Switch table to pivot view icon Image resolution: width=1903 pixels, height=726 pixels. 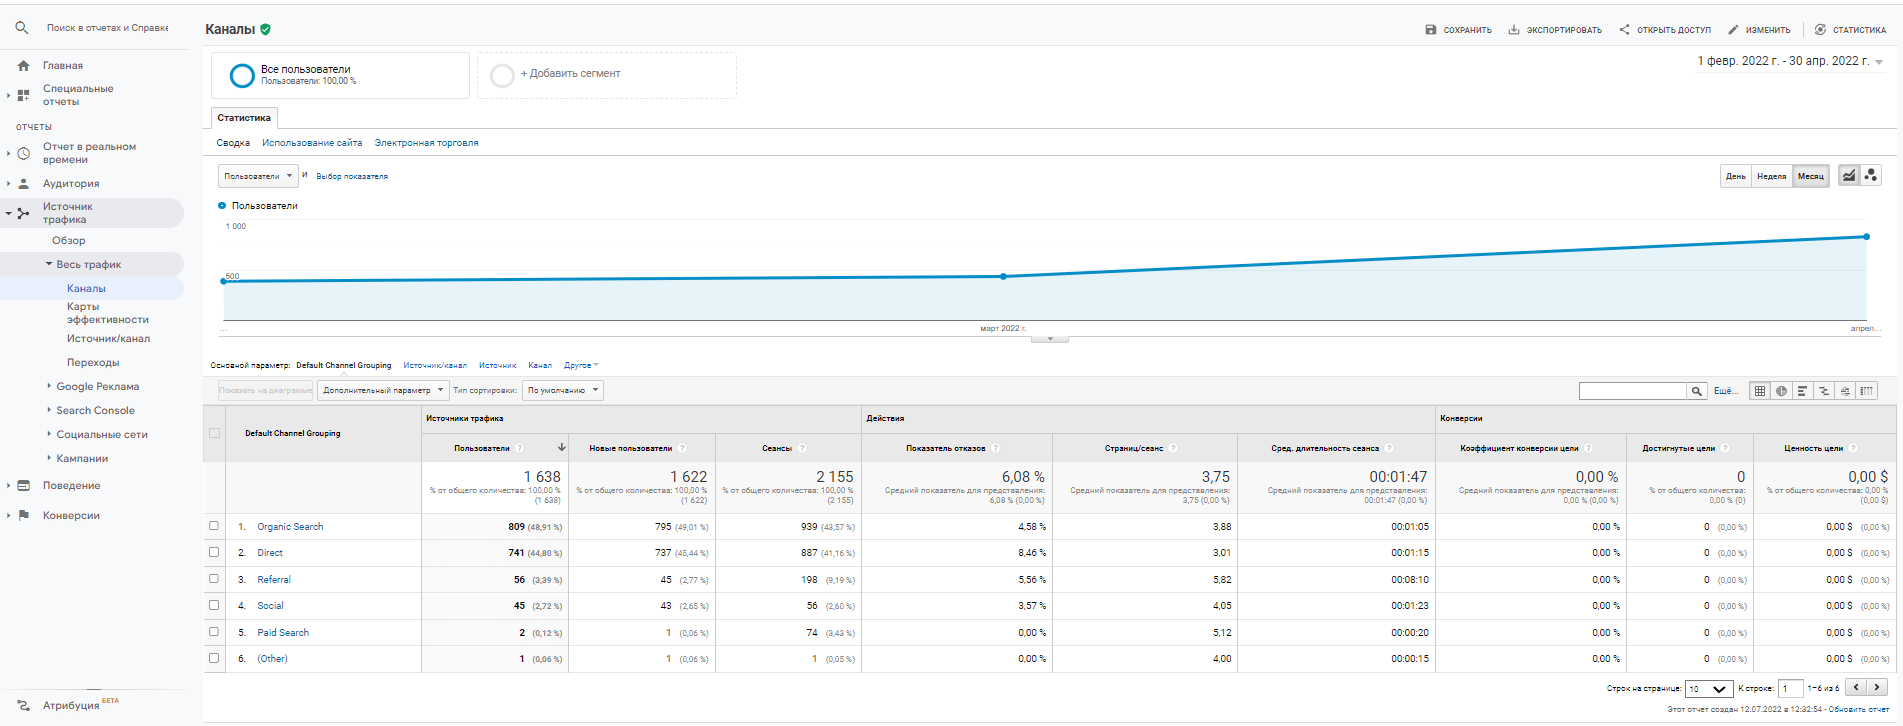pos(1866,391)
